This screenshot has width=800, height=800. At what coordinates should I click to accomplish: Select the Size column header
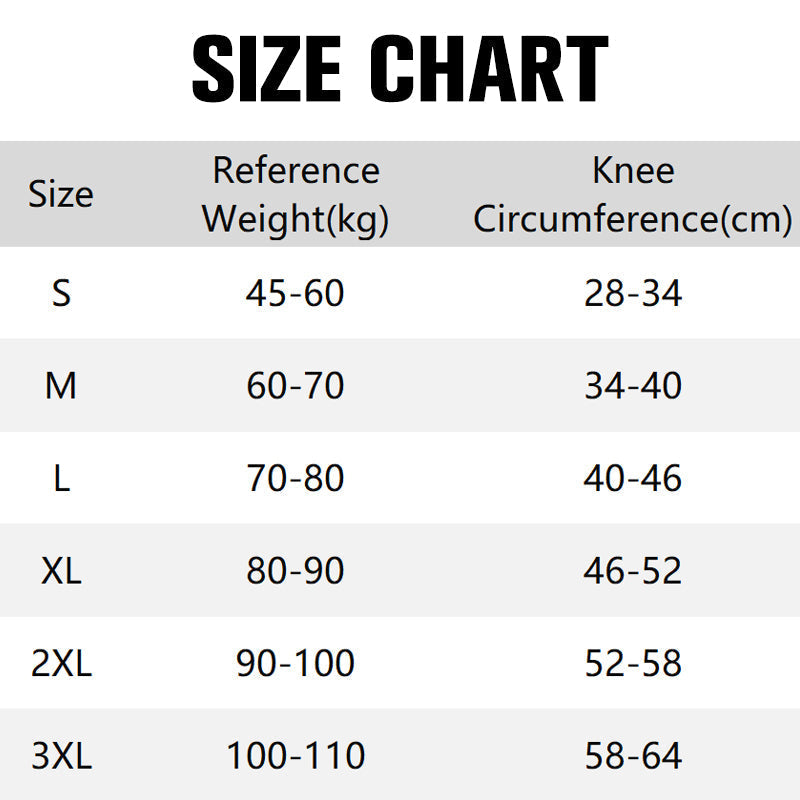[61, 194]
